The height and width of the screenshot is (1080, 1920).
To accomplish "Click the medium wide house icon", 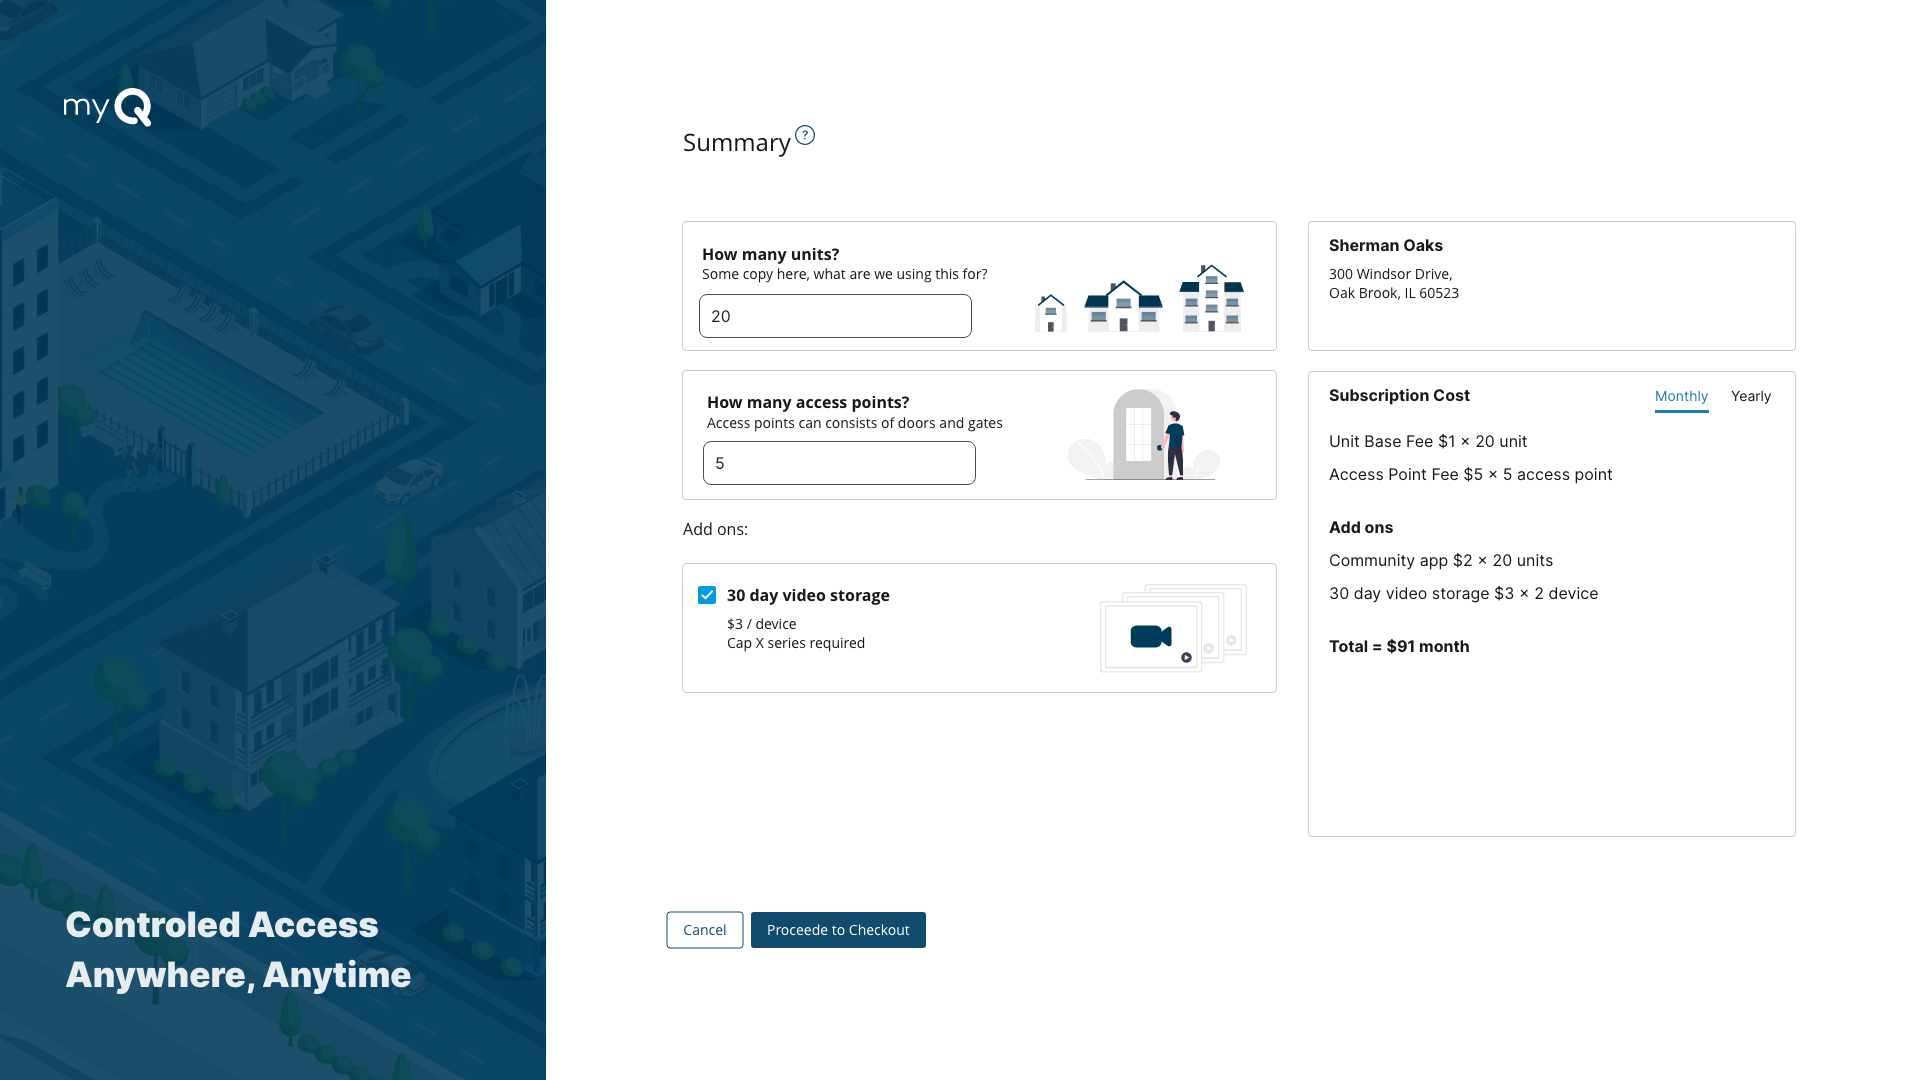I will point(1123,306).
